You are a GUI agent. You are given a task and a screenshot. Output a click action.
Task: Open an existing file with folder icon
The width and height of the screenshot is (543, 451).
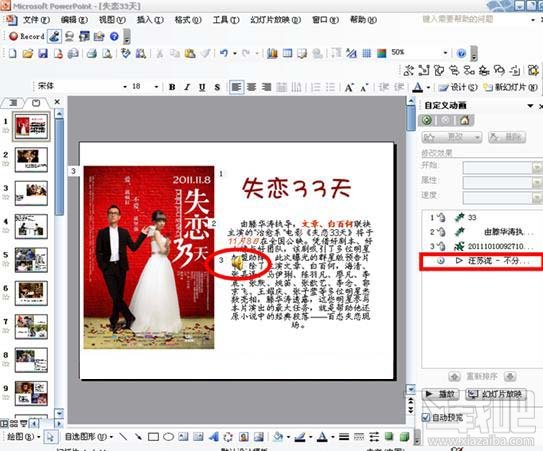(28, 53)
